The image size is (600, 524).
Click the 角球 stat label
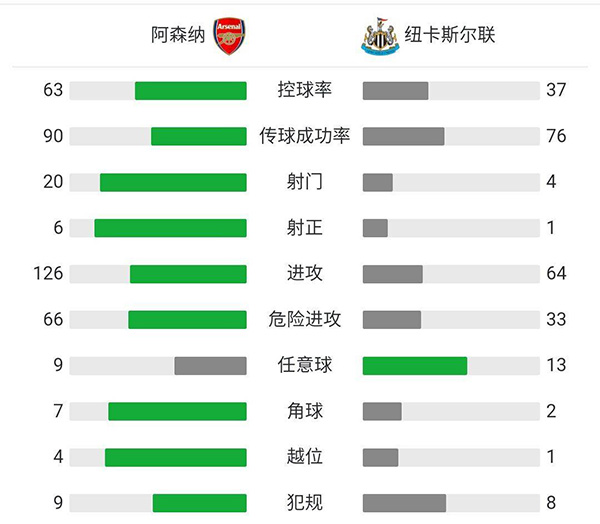304,411
